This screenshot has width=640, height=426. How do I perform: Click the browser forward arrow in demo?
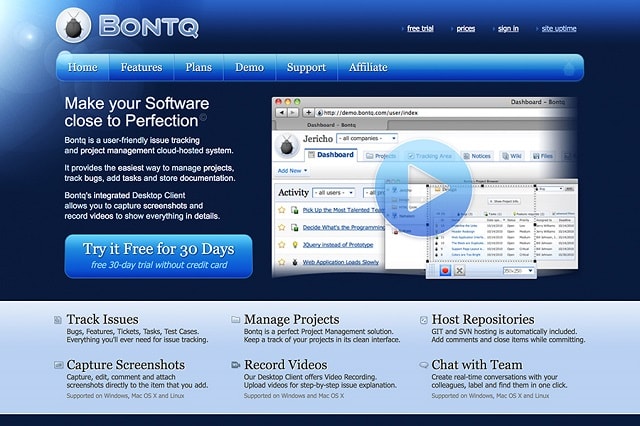[x=293, y=112]
